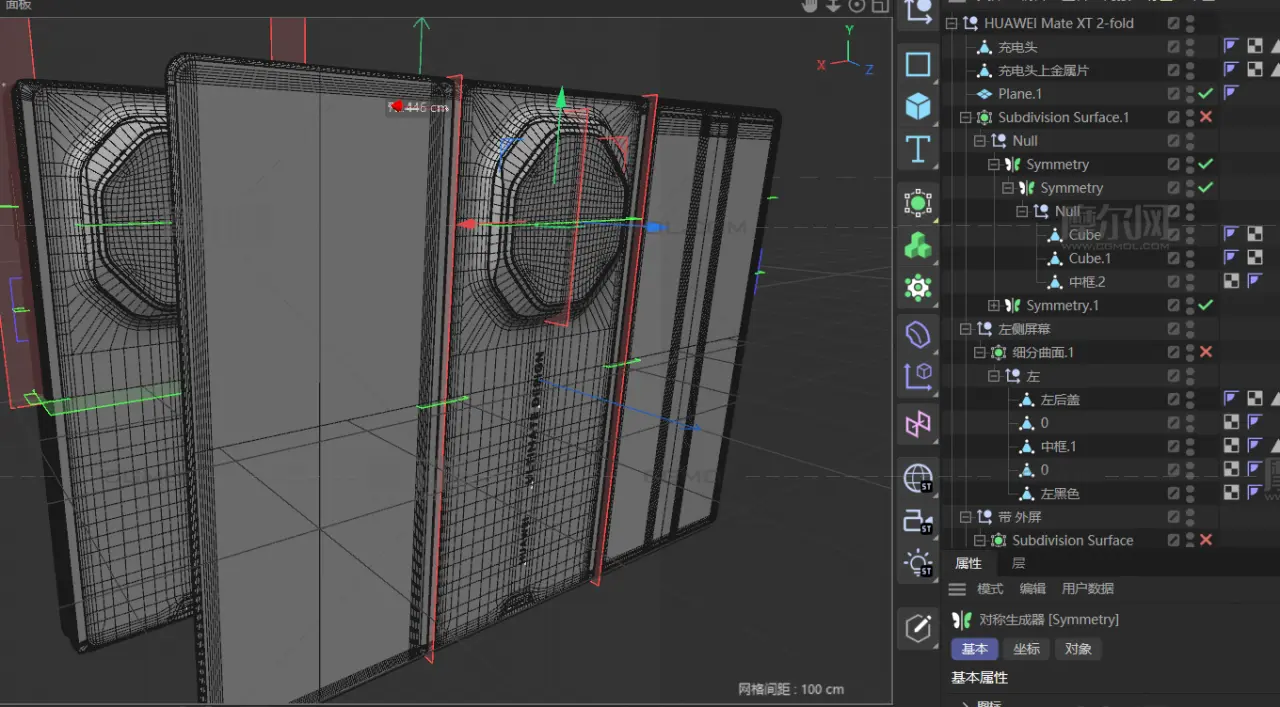Viewport: 1280px width, 707px height.
Task: Switch to the 属性 tab
Action: coord(968,564)
